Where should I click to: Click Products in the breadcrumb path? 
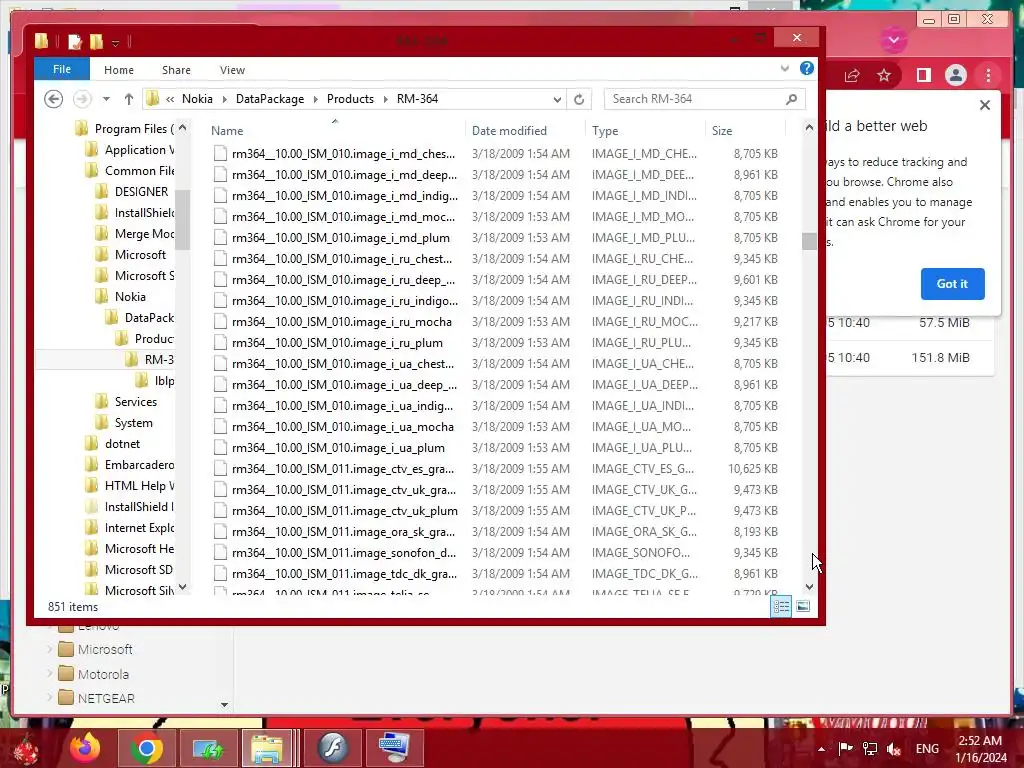coord(350,99)
